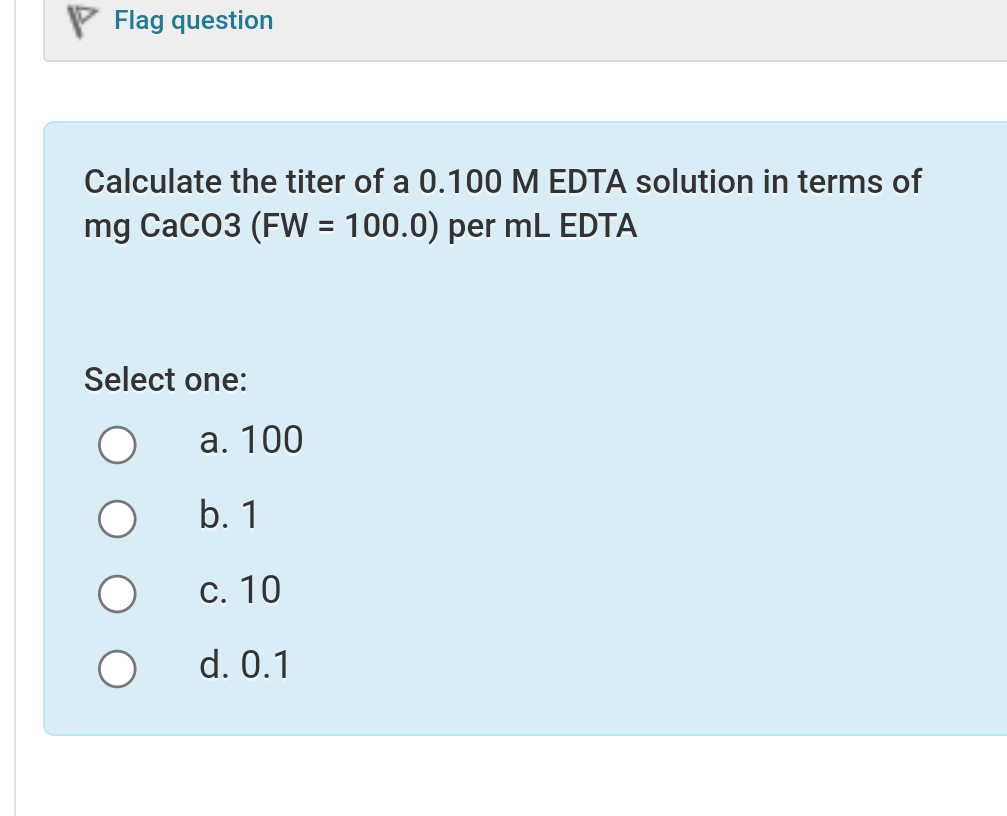Click the flag icon next to Flag question
Viewport: 1007px width, 816px height.
83,19
